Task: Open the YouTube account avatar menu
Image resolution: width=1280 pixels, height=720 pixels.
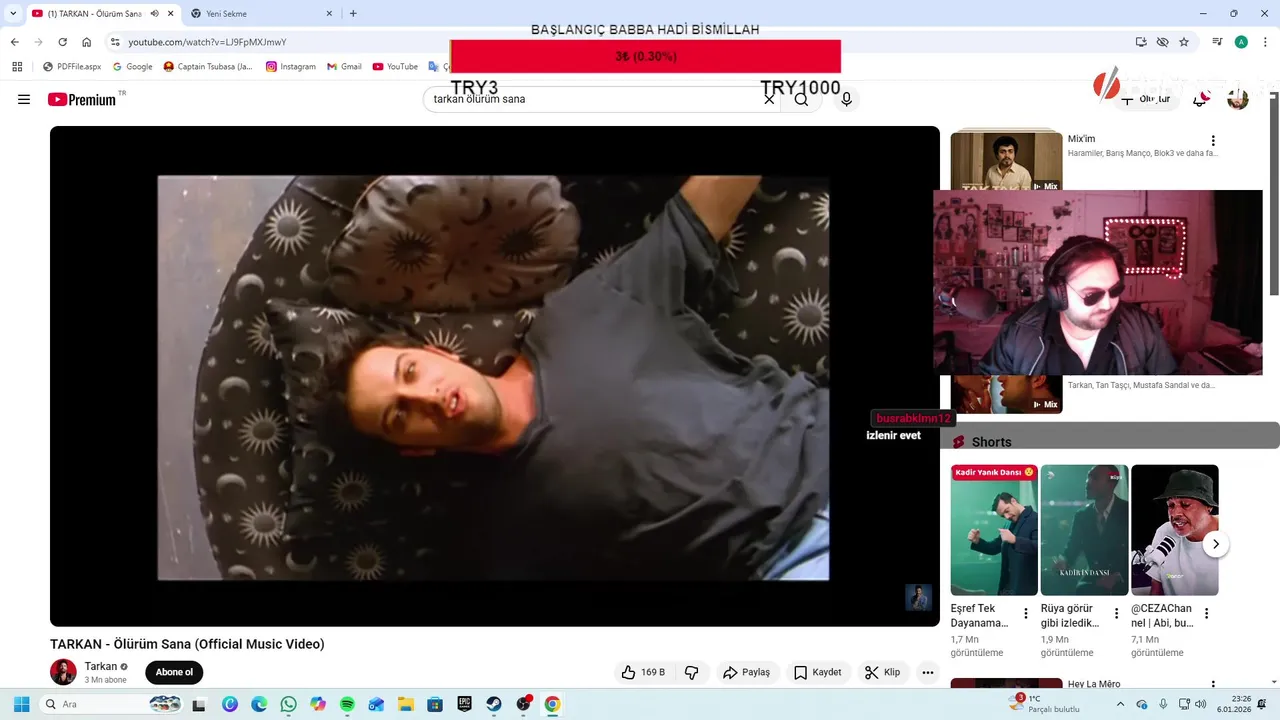Action: tap(1238, 99)
